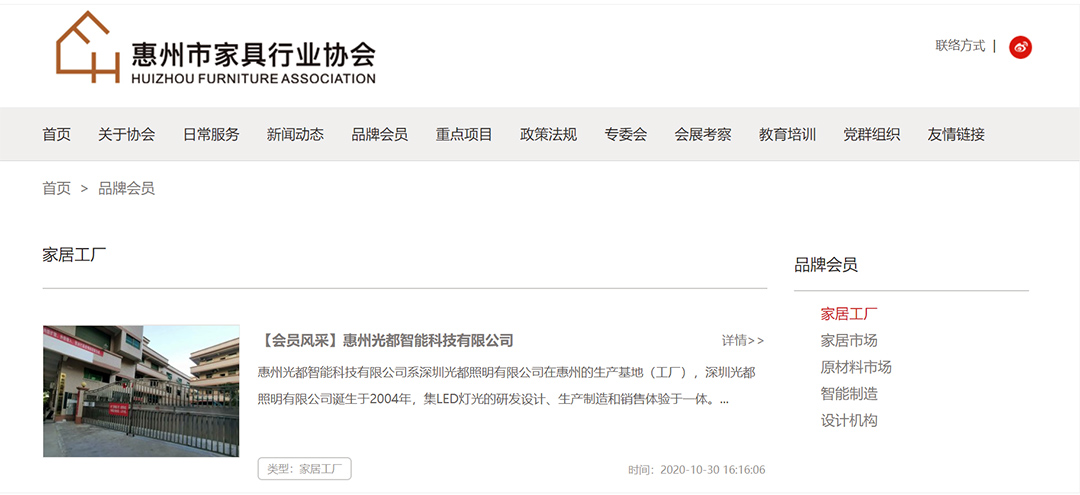This screenshot has width=1080, height=495.
Task: Open the 会展考察 navigation item
Action: pyautogui.click(x=703, y=135)
